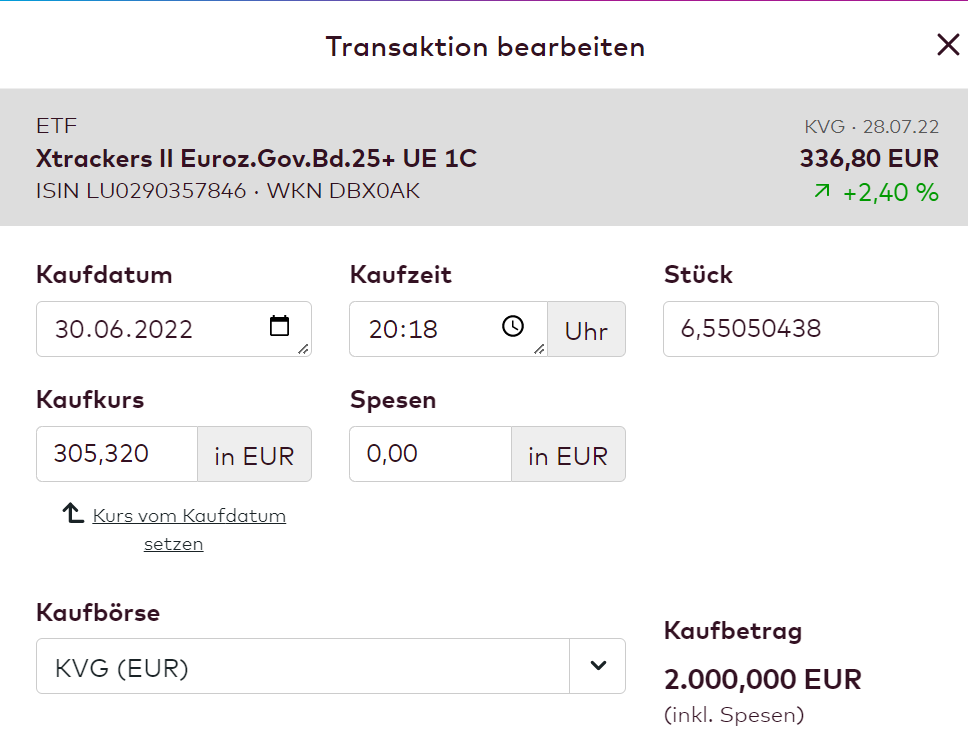Click the in EUR addon beside Spesen
This screenshot has width=968, height=738.
coord(568,456)
